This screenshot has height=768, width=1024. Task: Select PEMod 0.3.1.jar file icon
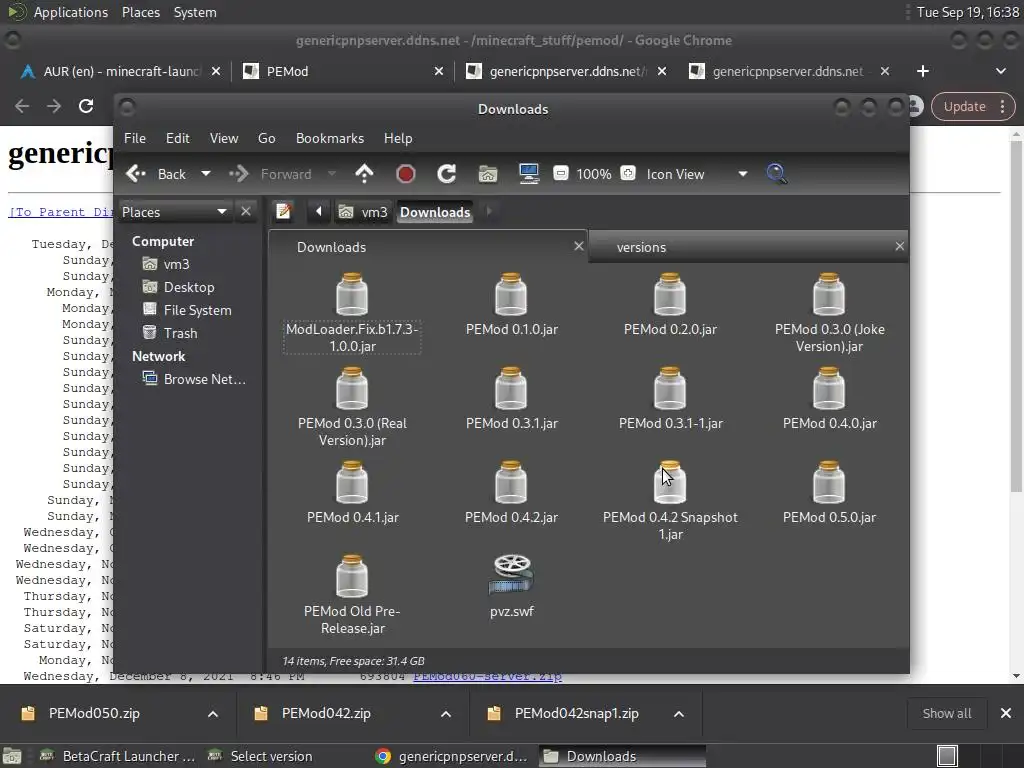point(511,389)
